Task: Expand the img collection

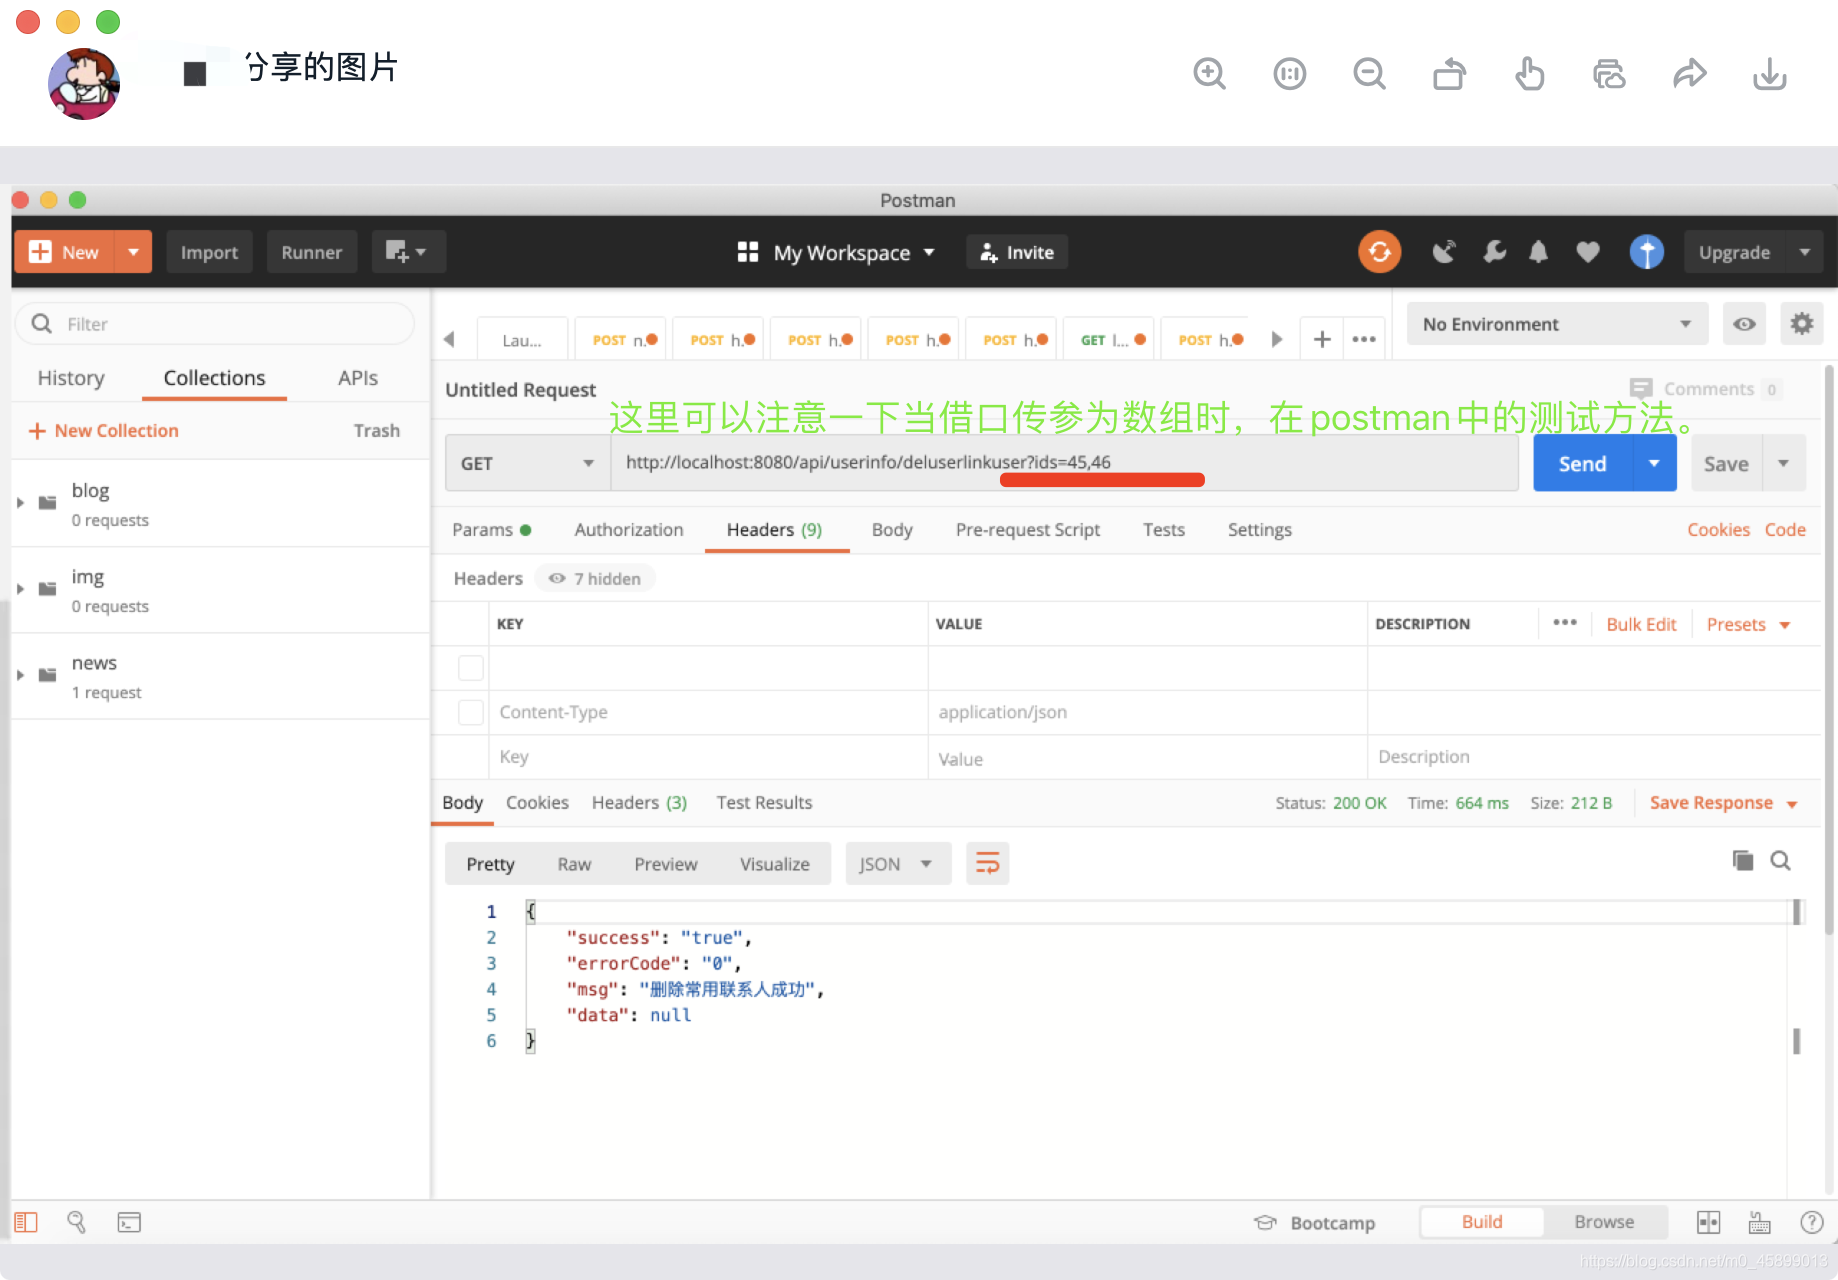Action: coord(20,588)
